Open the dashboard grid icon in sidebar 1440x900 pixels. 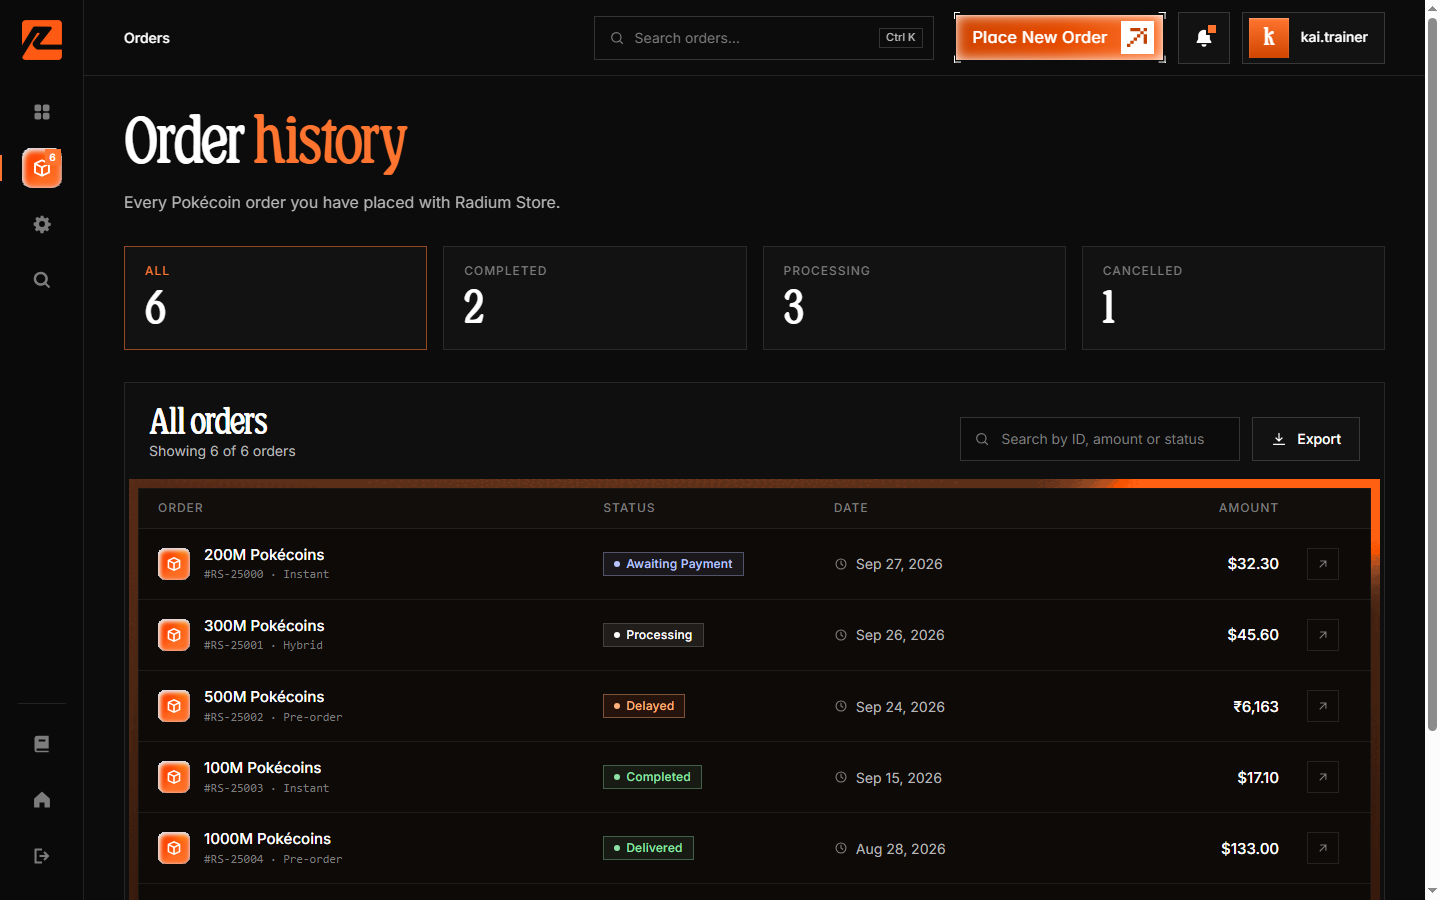tap(42, 112)
